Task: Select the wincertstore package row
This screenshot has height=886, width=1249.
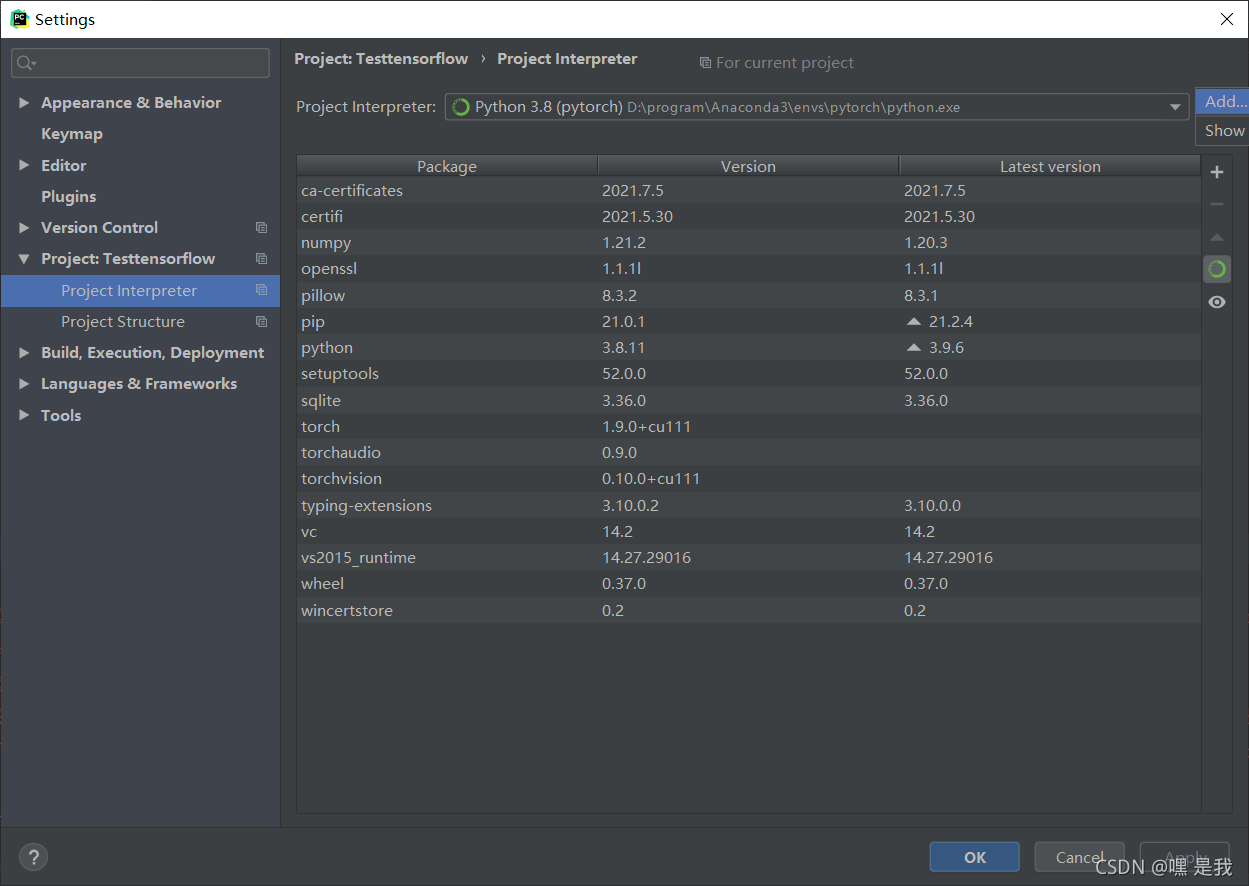Action: 749,610
